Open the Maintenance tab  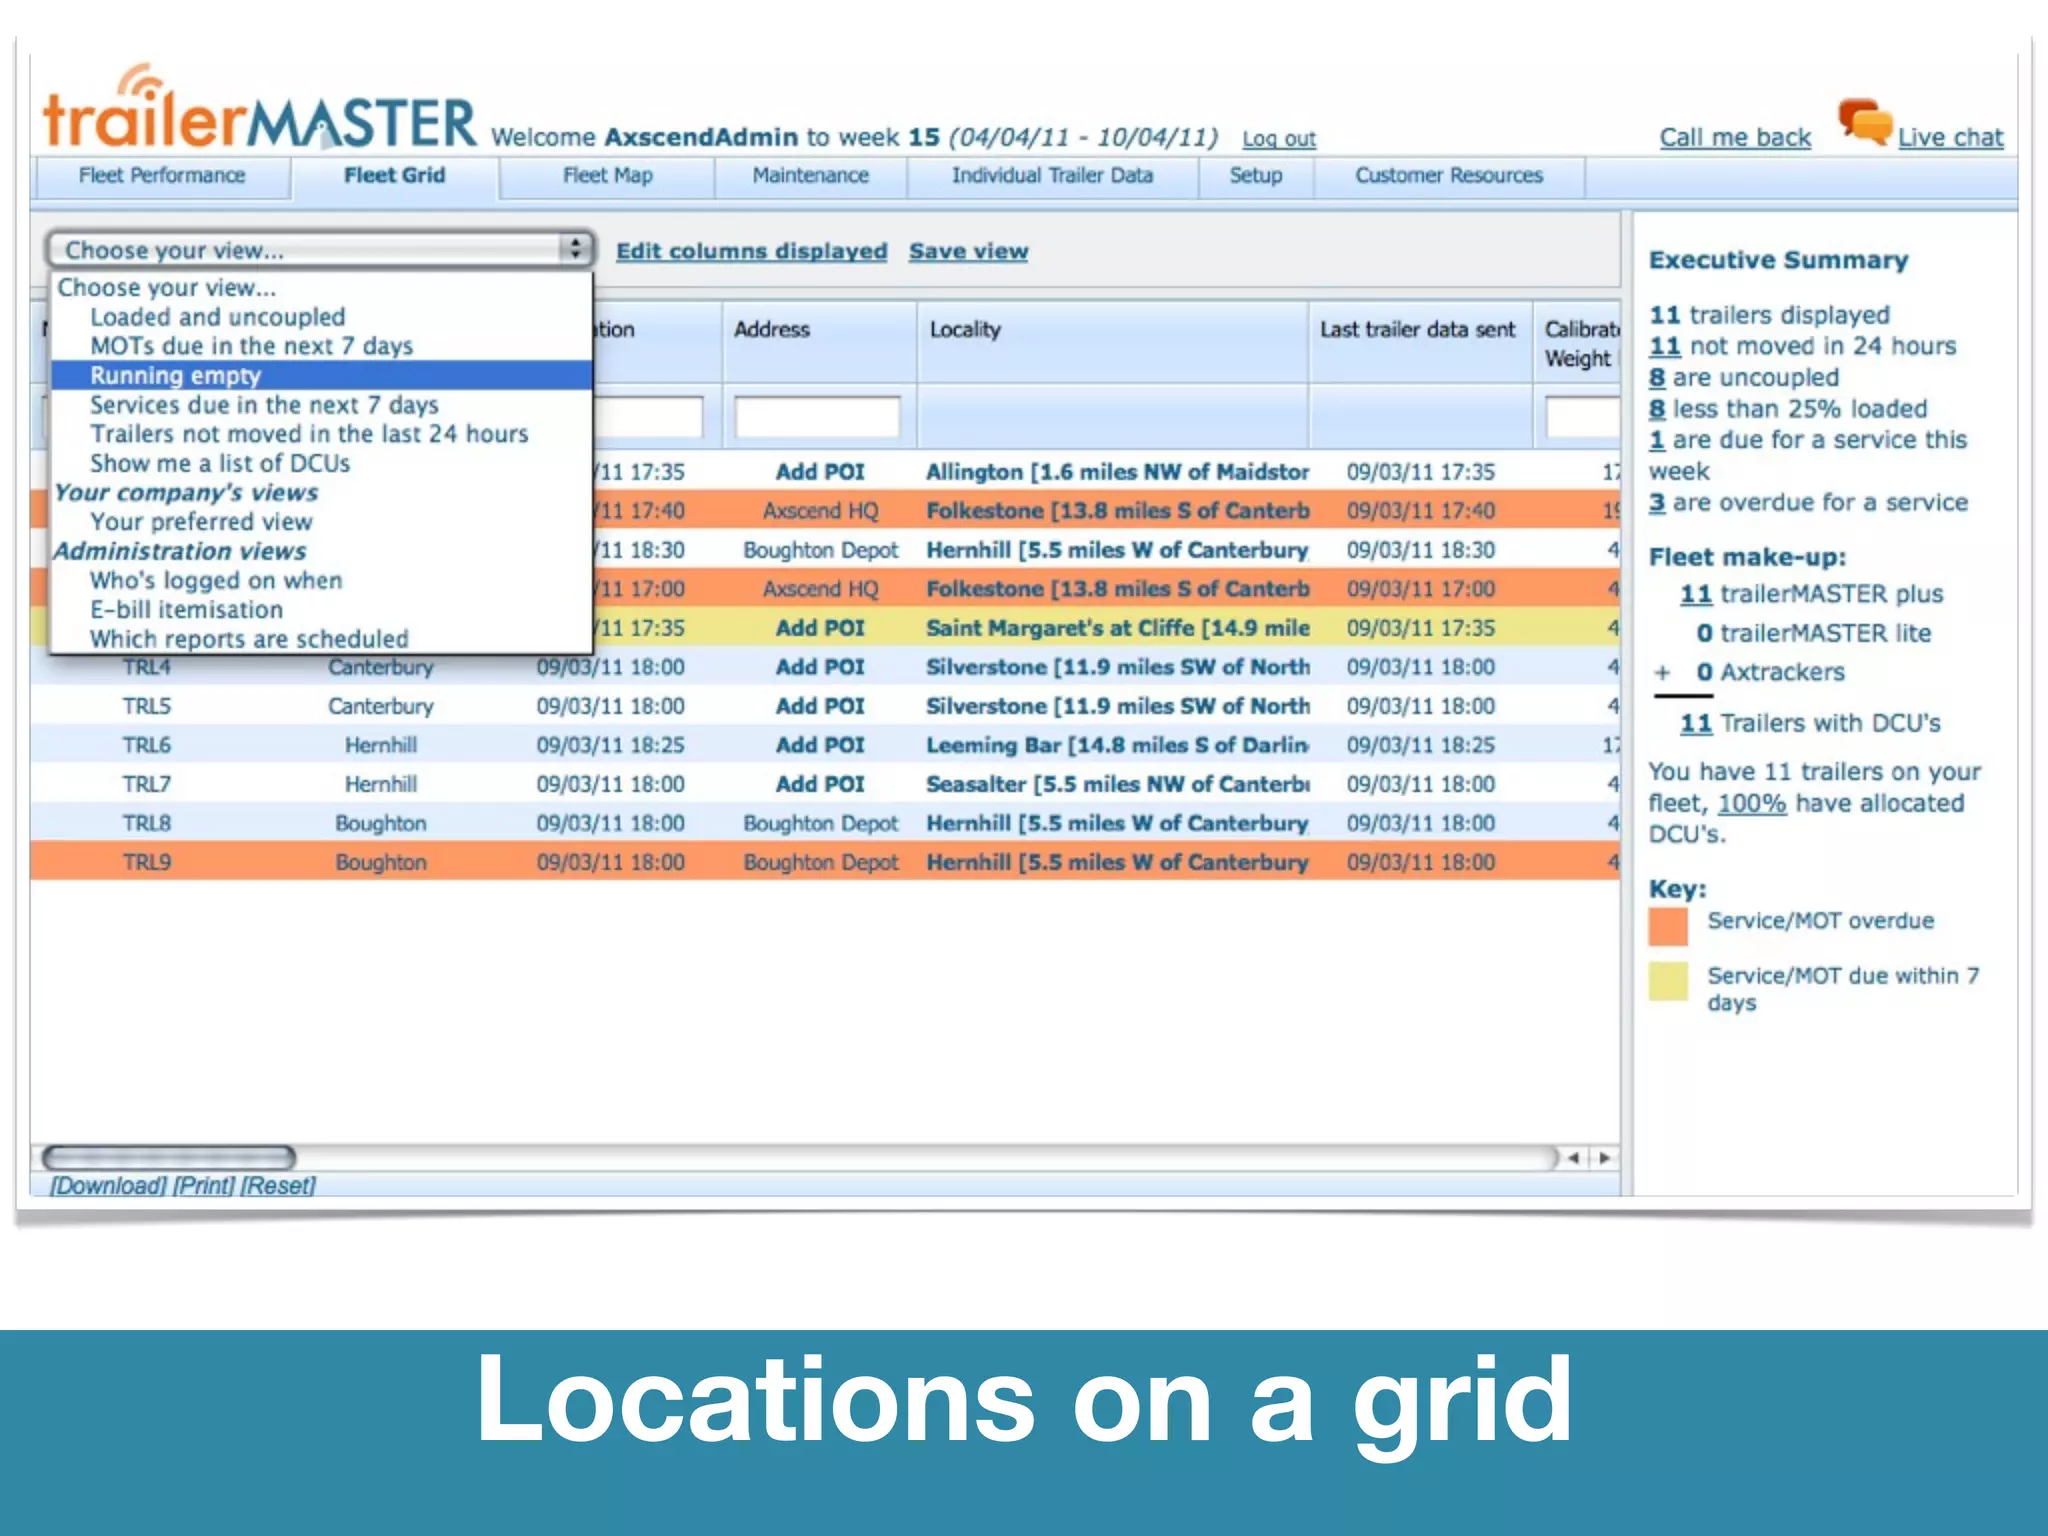tap(810, 176)
